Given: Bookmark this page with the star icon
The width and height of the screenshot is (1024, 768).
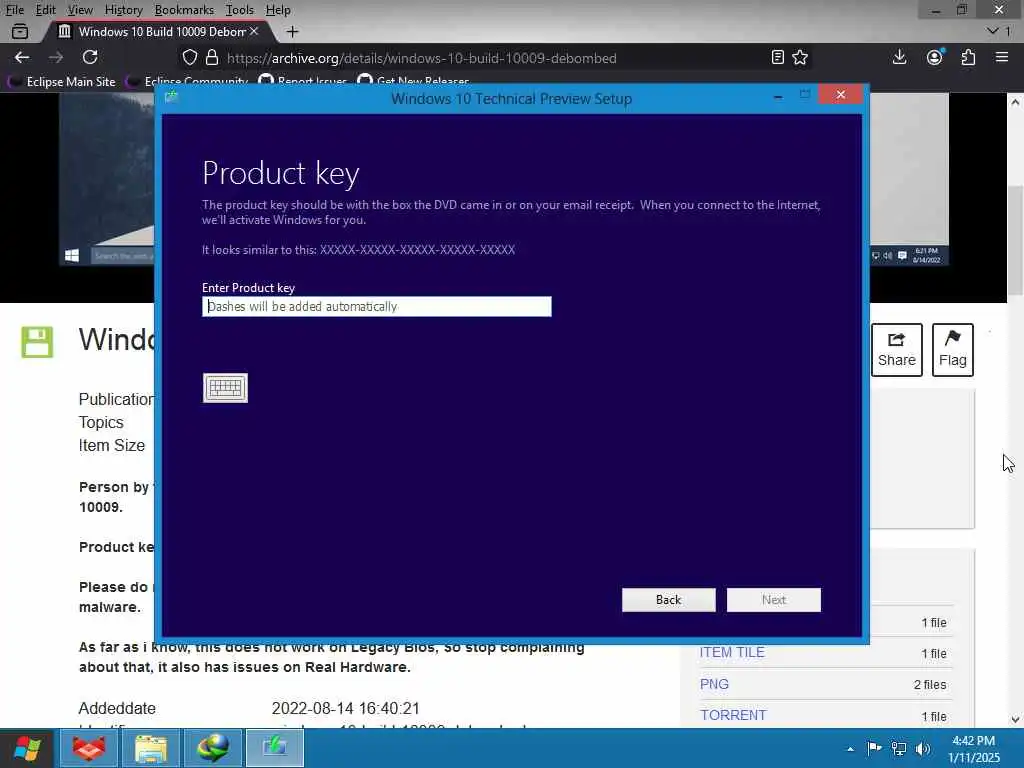Looking at the screenshot, I should (800, 57).
